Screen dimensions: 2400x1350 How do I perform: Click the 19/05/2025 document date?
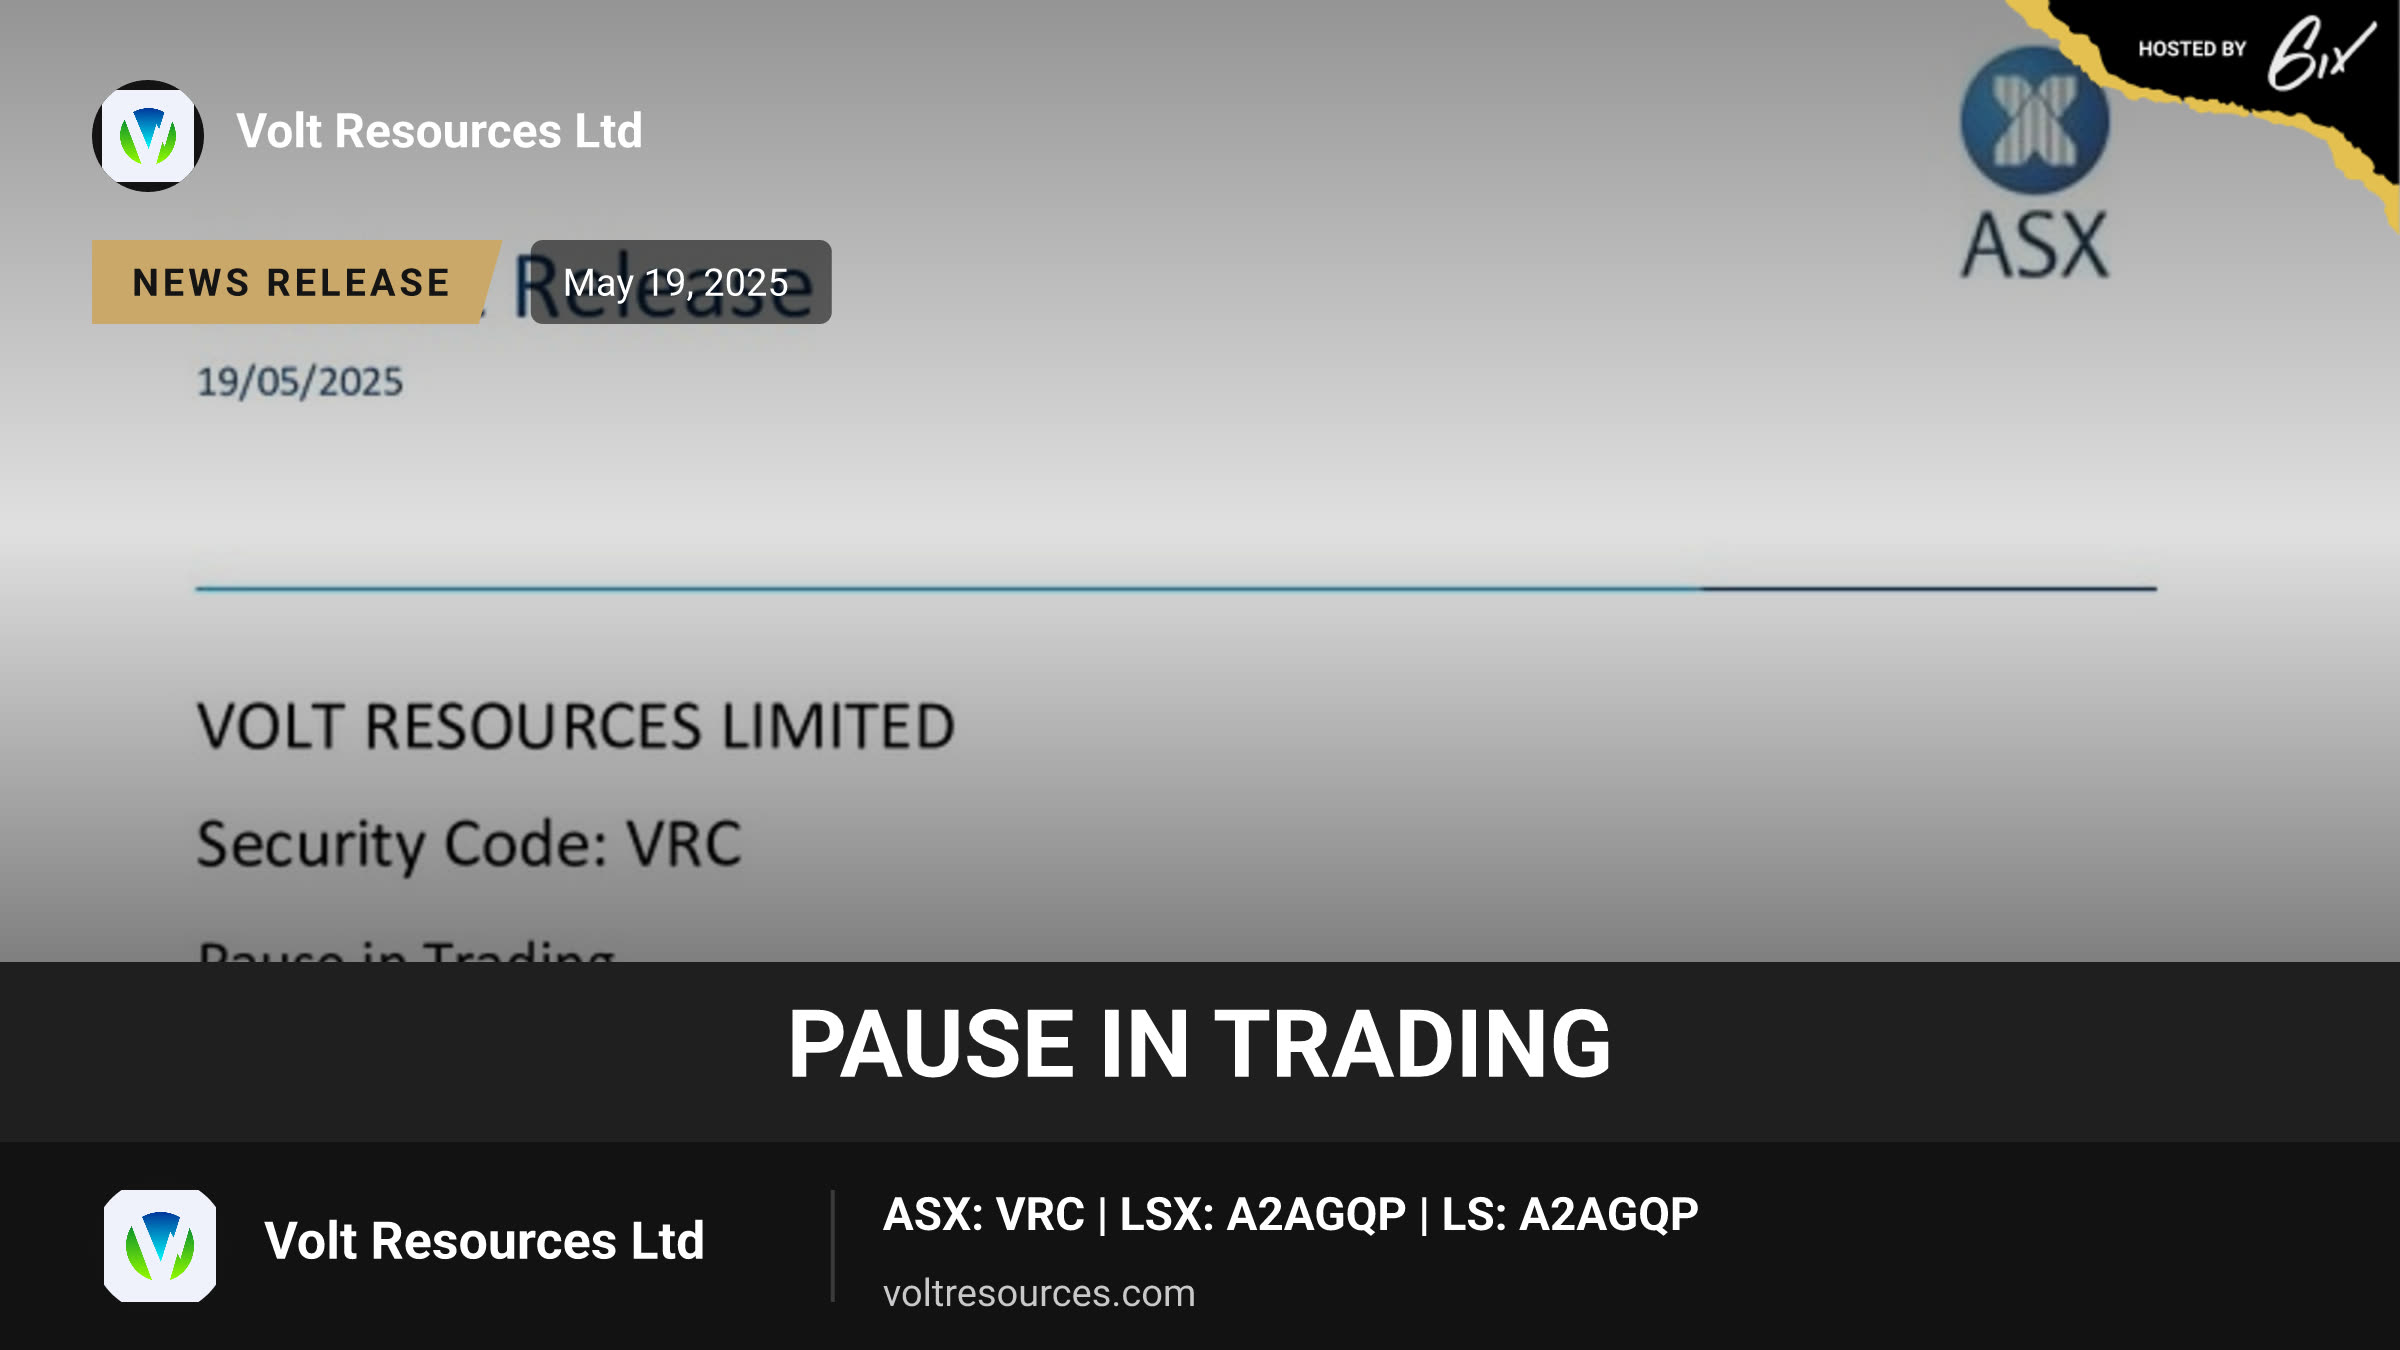[300, 382]
